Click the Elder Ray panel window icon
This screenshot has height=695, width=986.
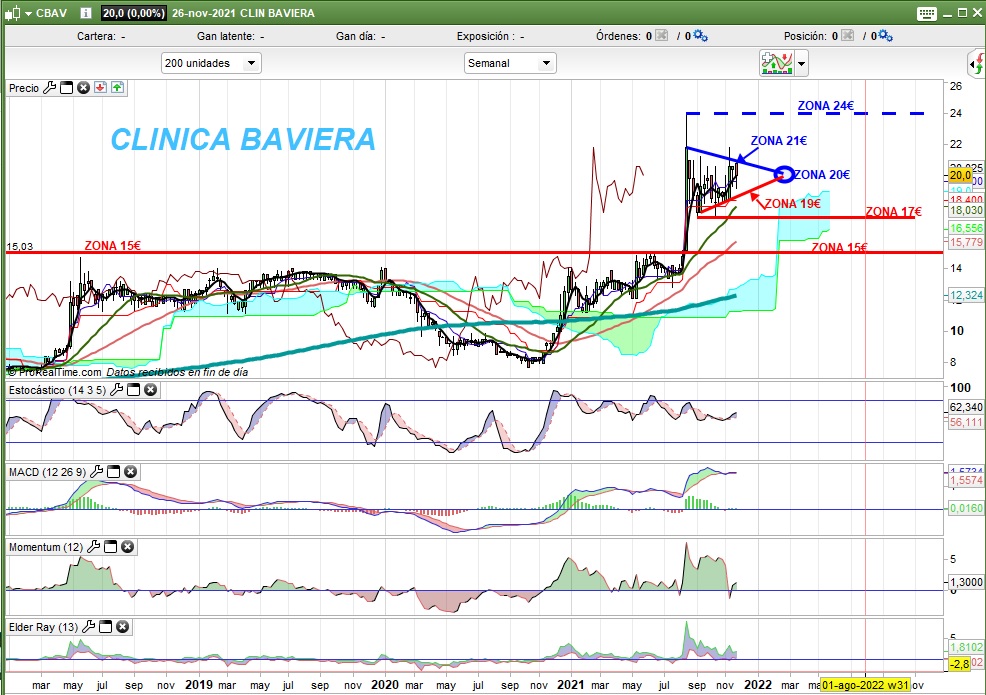106,627
